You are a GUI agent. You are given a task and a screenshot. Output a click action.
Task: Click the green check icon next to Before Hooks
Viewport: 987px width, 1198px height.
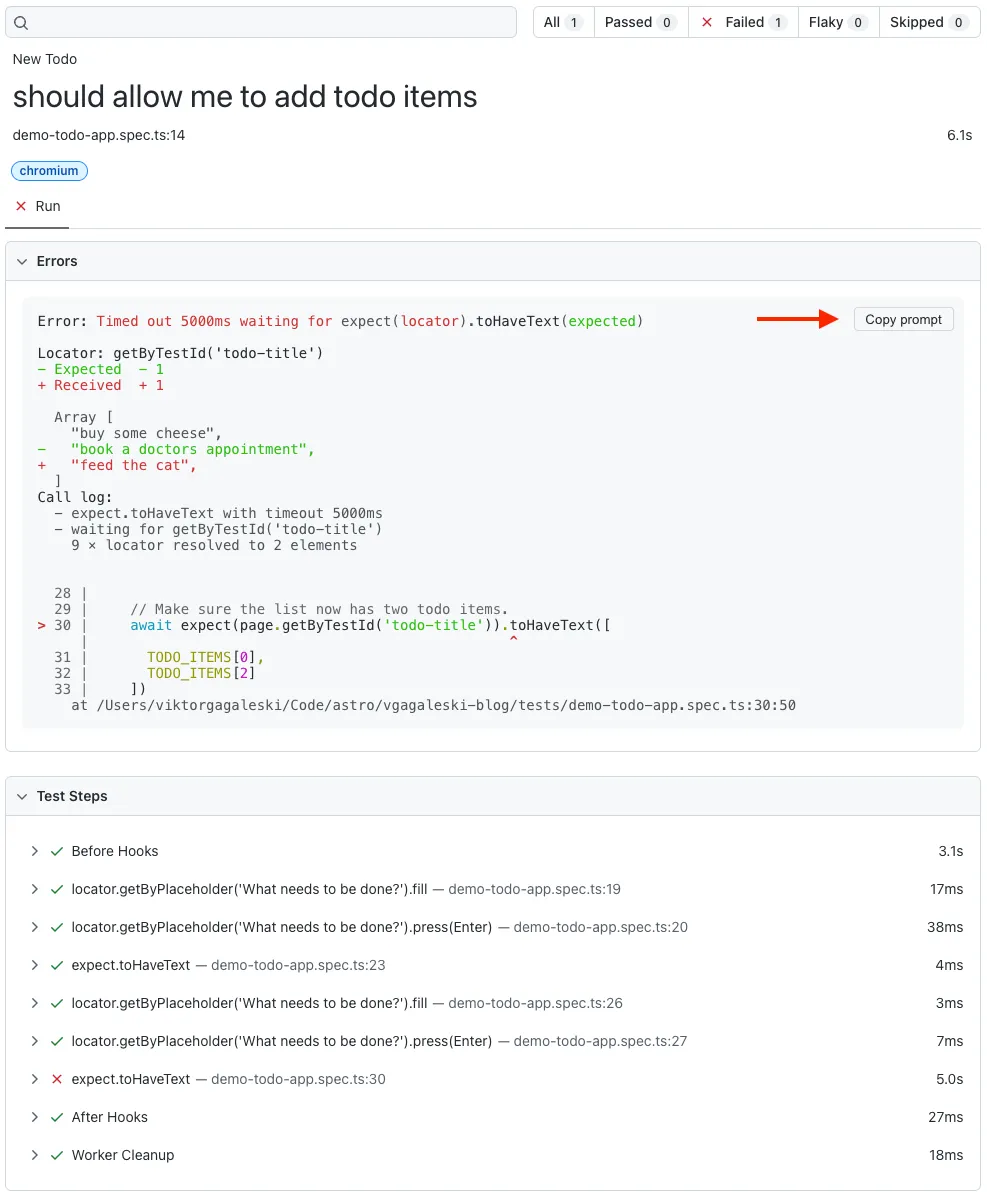tap(56, 851)
